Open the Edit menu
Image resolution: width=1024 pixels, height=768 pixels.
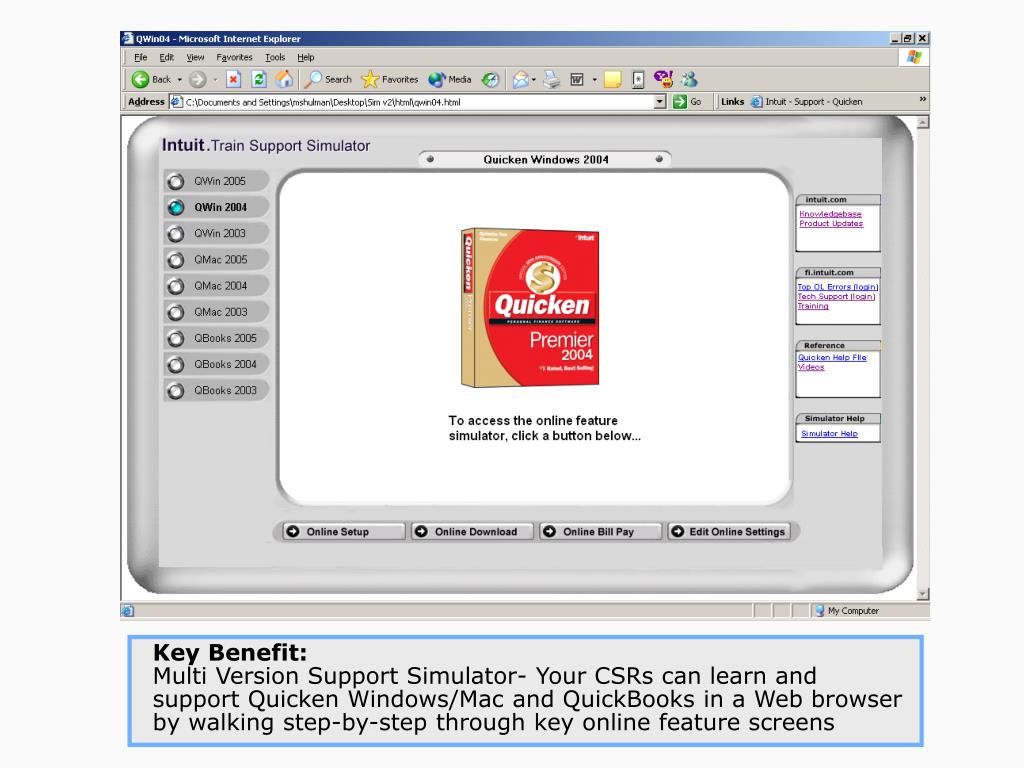(x=167, y=57)
